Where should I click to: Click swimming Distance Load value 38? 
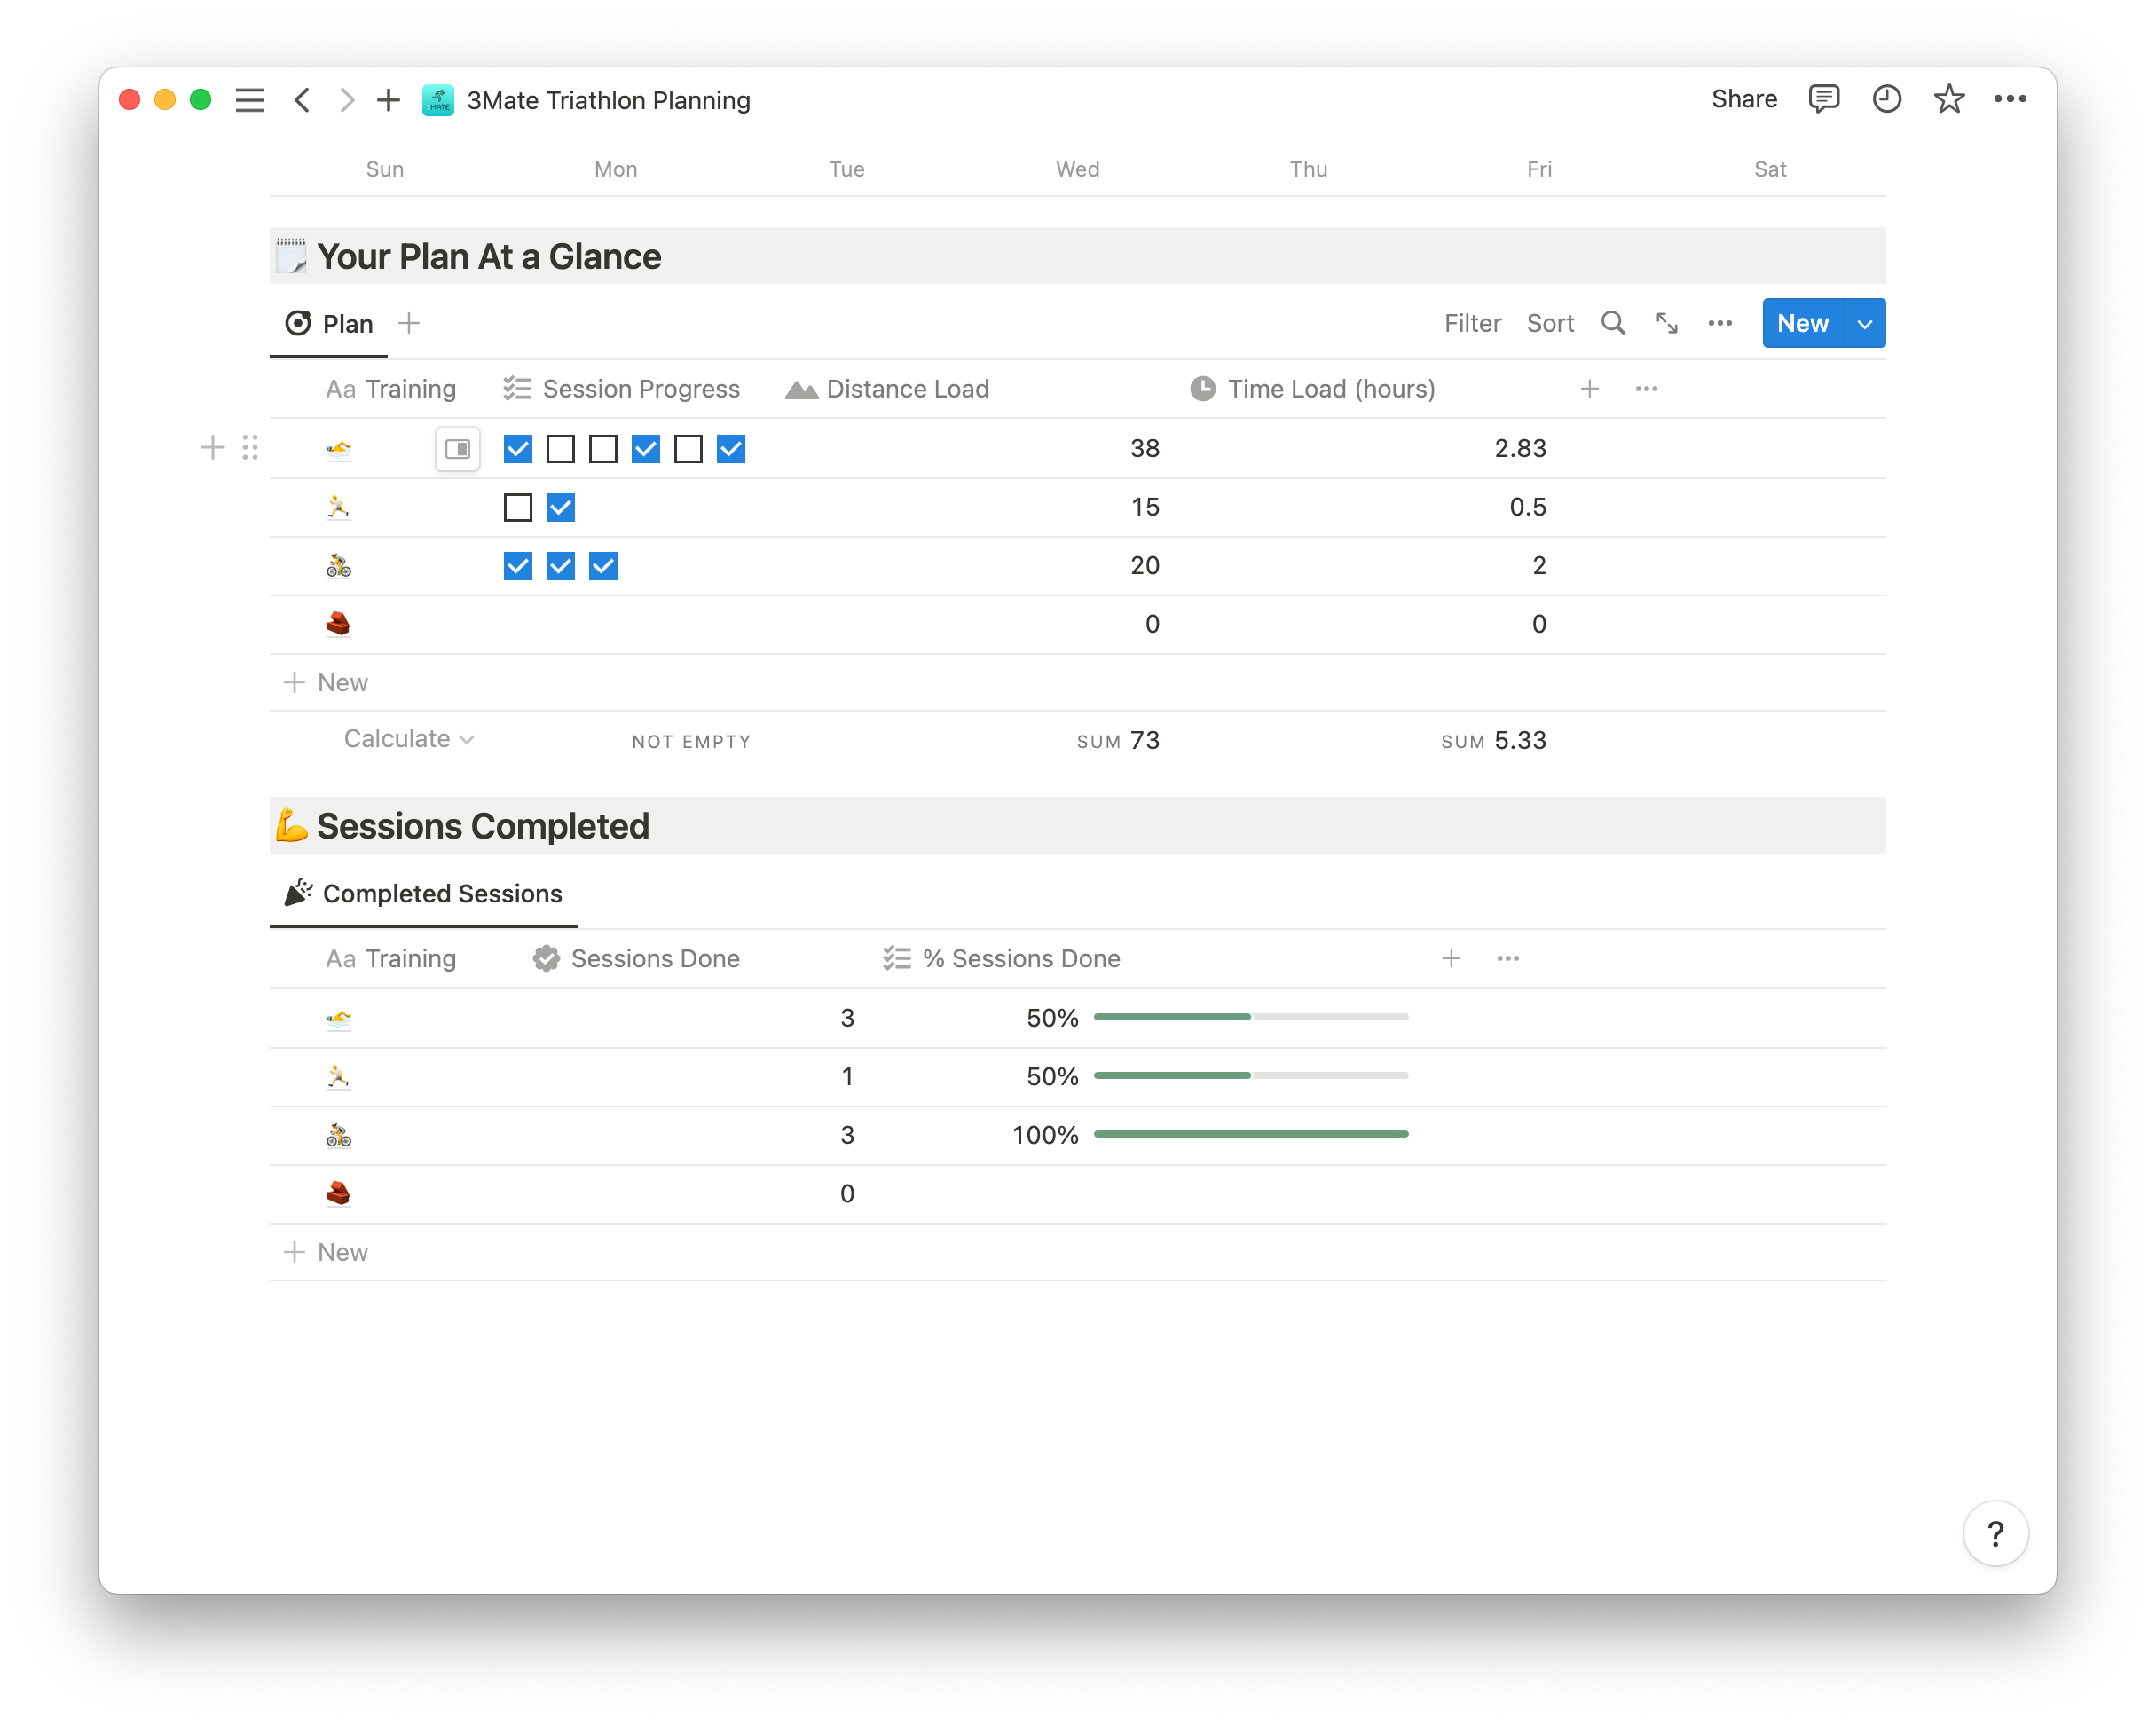pyautogui.click(x=1145, y=448)
